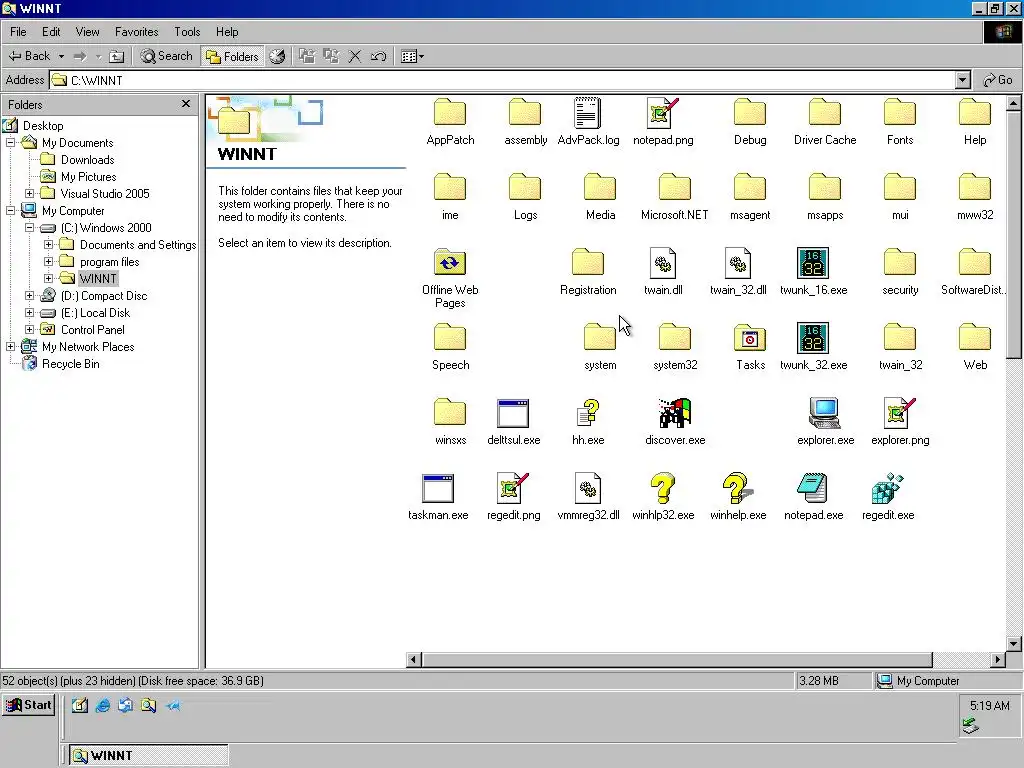Click the horizontal scrollbar right arrow
The image size is (1024, 768).
click(x=997, y=660)
